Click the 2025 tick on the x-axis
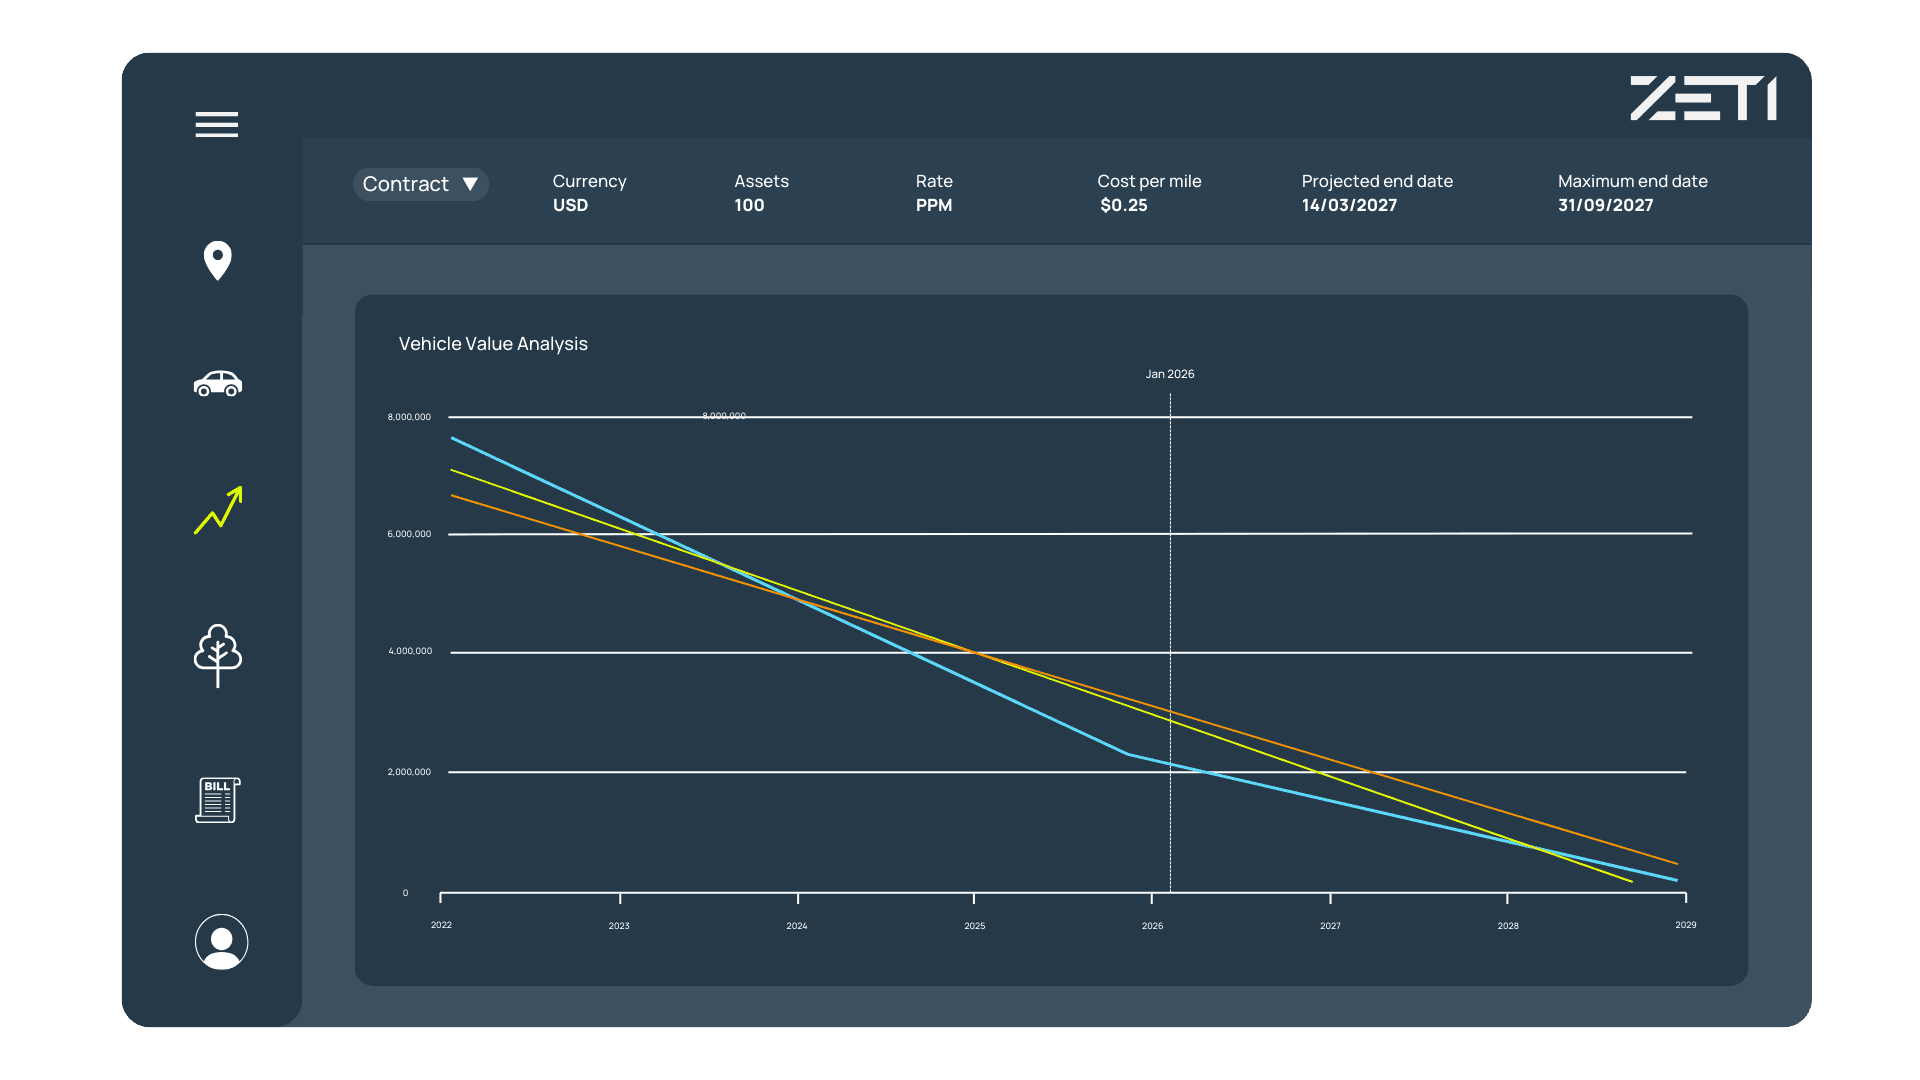Screen dimensions: 1920x1080 pyautogui.click(x=974, y=925)
